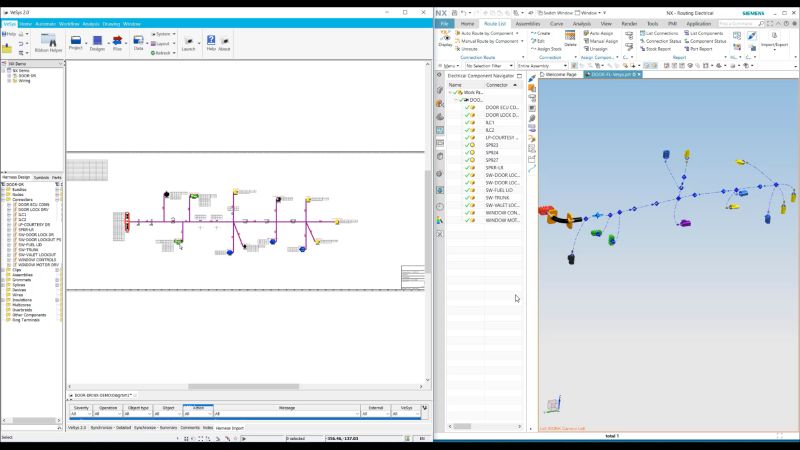
Task: Click Component Status in NX Report group
Action: [705, 41]
